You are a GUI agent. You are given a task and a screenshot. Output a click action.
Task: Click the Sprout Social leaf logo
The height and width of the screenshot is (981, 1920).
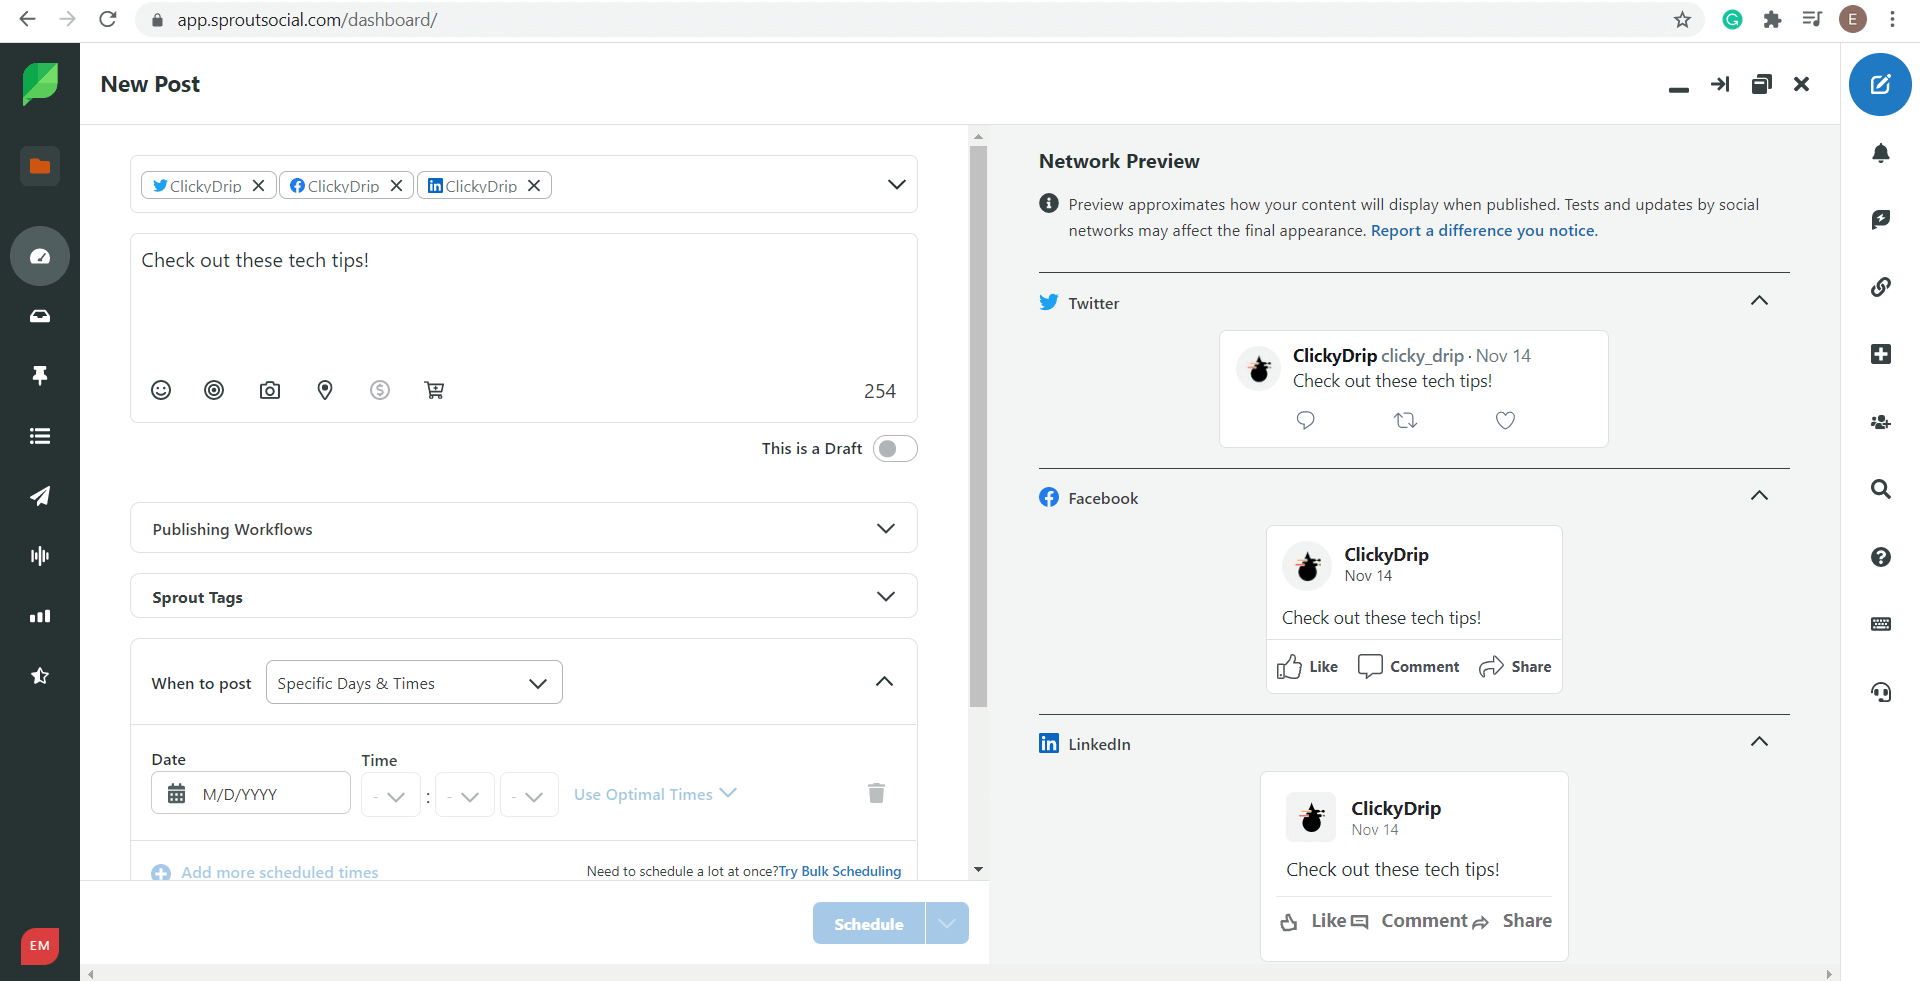pos(40,84)
